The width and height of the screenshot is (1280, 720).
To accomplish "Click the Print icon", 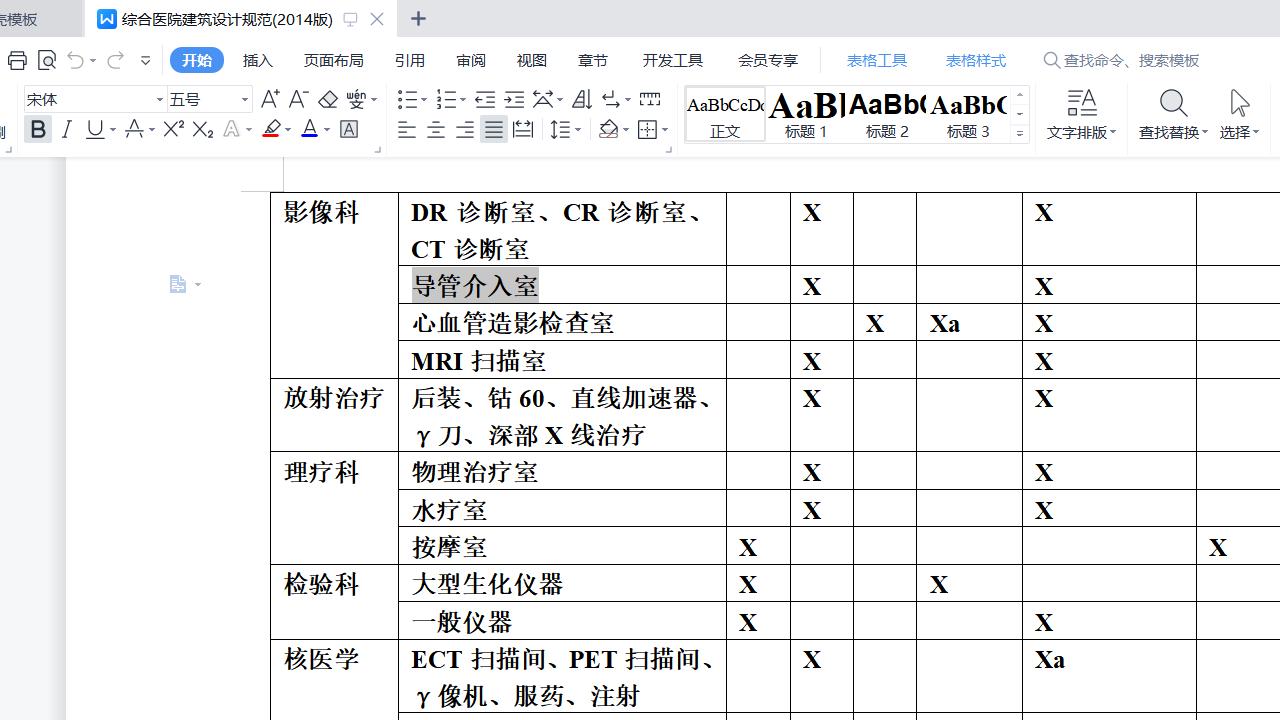I will point(17,61).
